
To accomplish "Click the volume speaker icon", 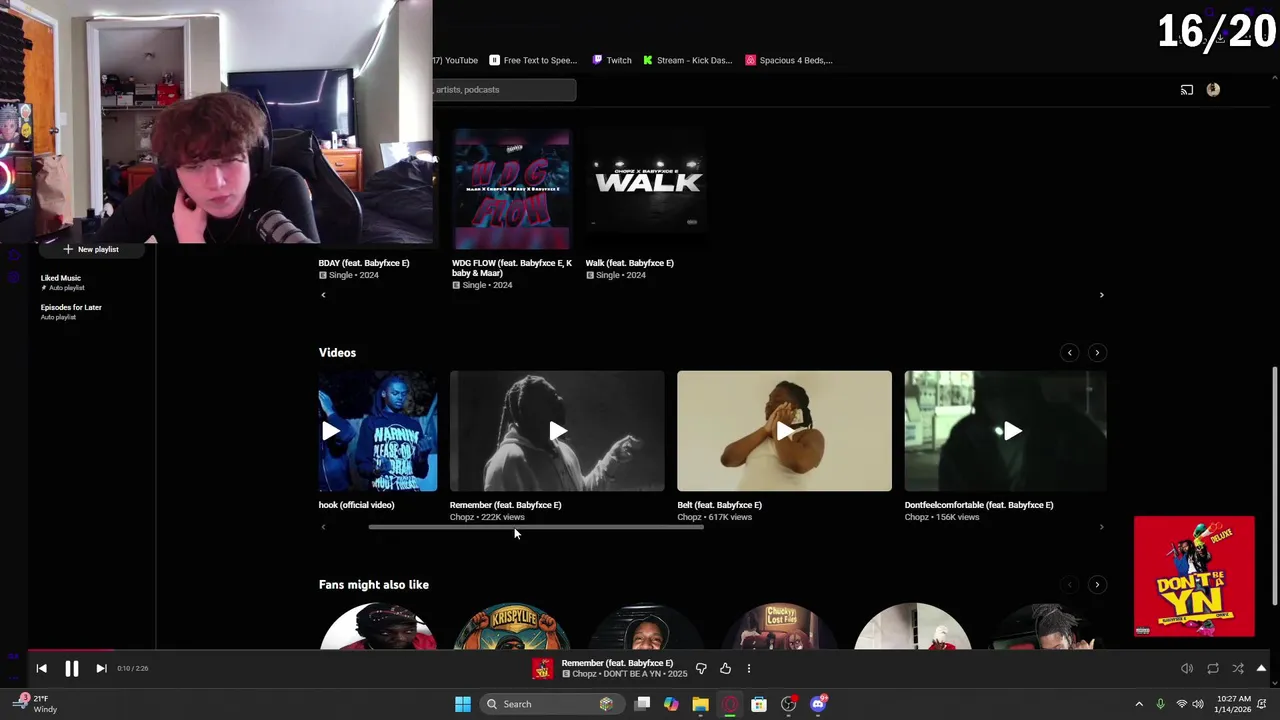I will pos(1187,668).
